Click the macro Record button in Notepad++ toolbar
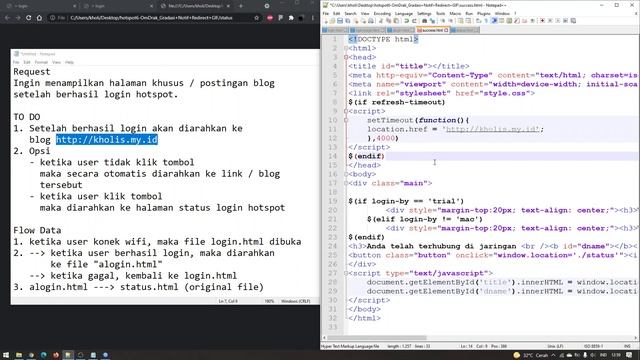640x360 pixels. click(x=542, y=21)
